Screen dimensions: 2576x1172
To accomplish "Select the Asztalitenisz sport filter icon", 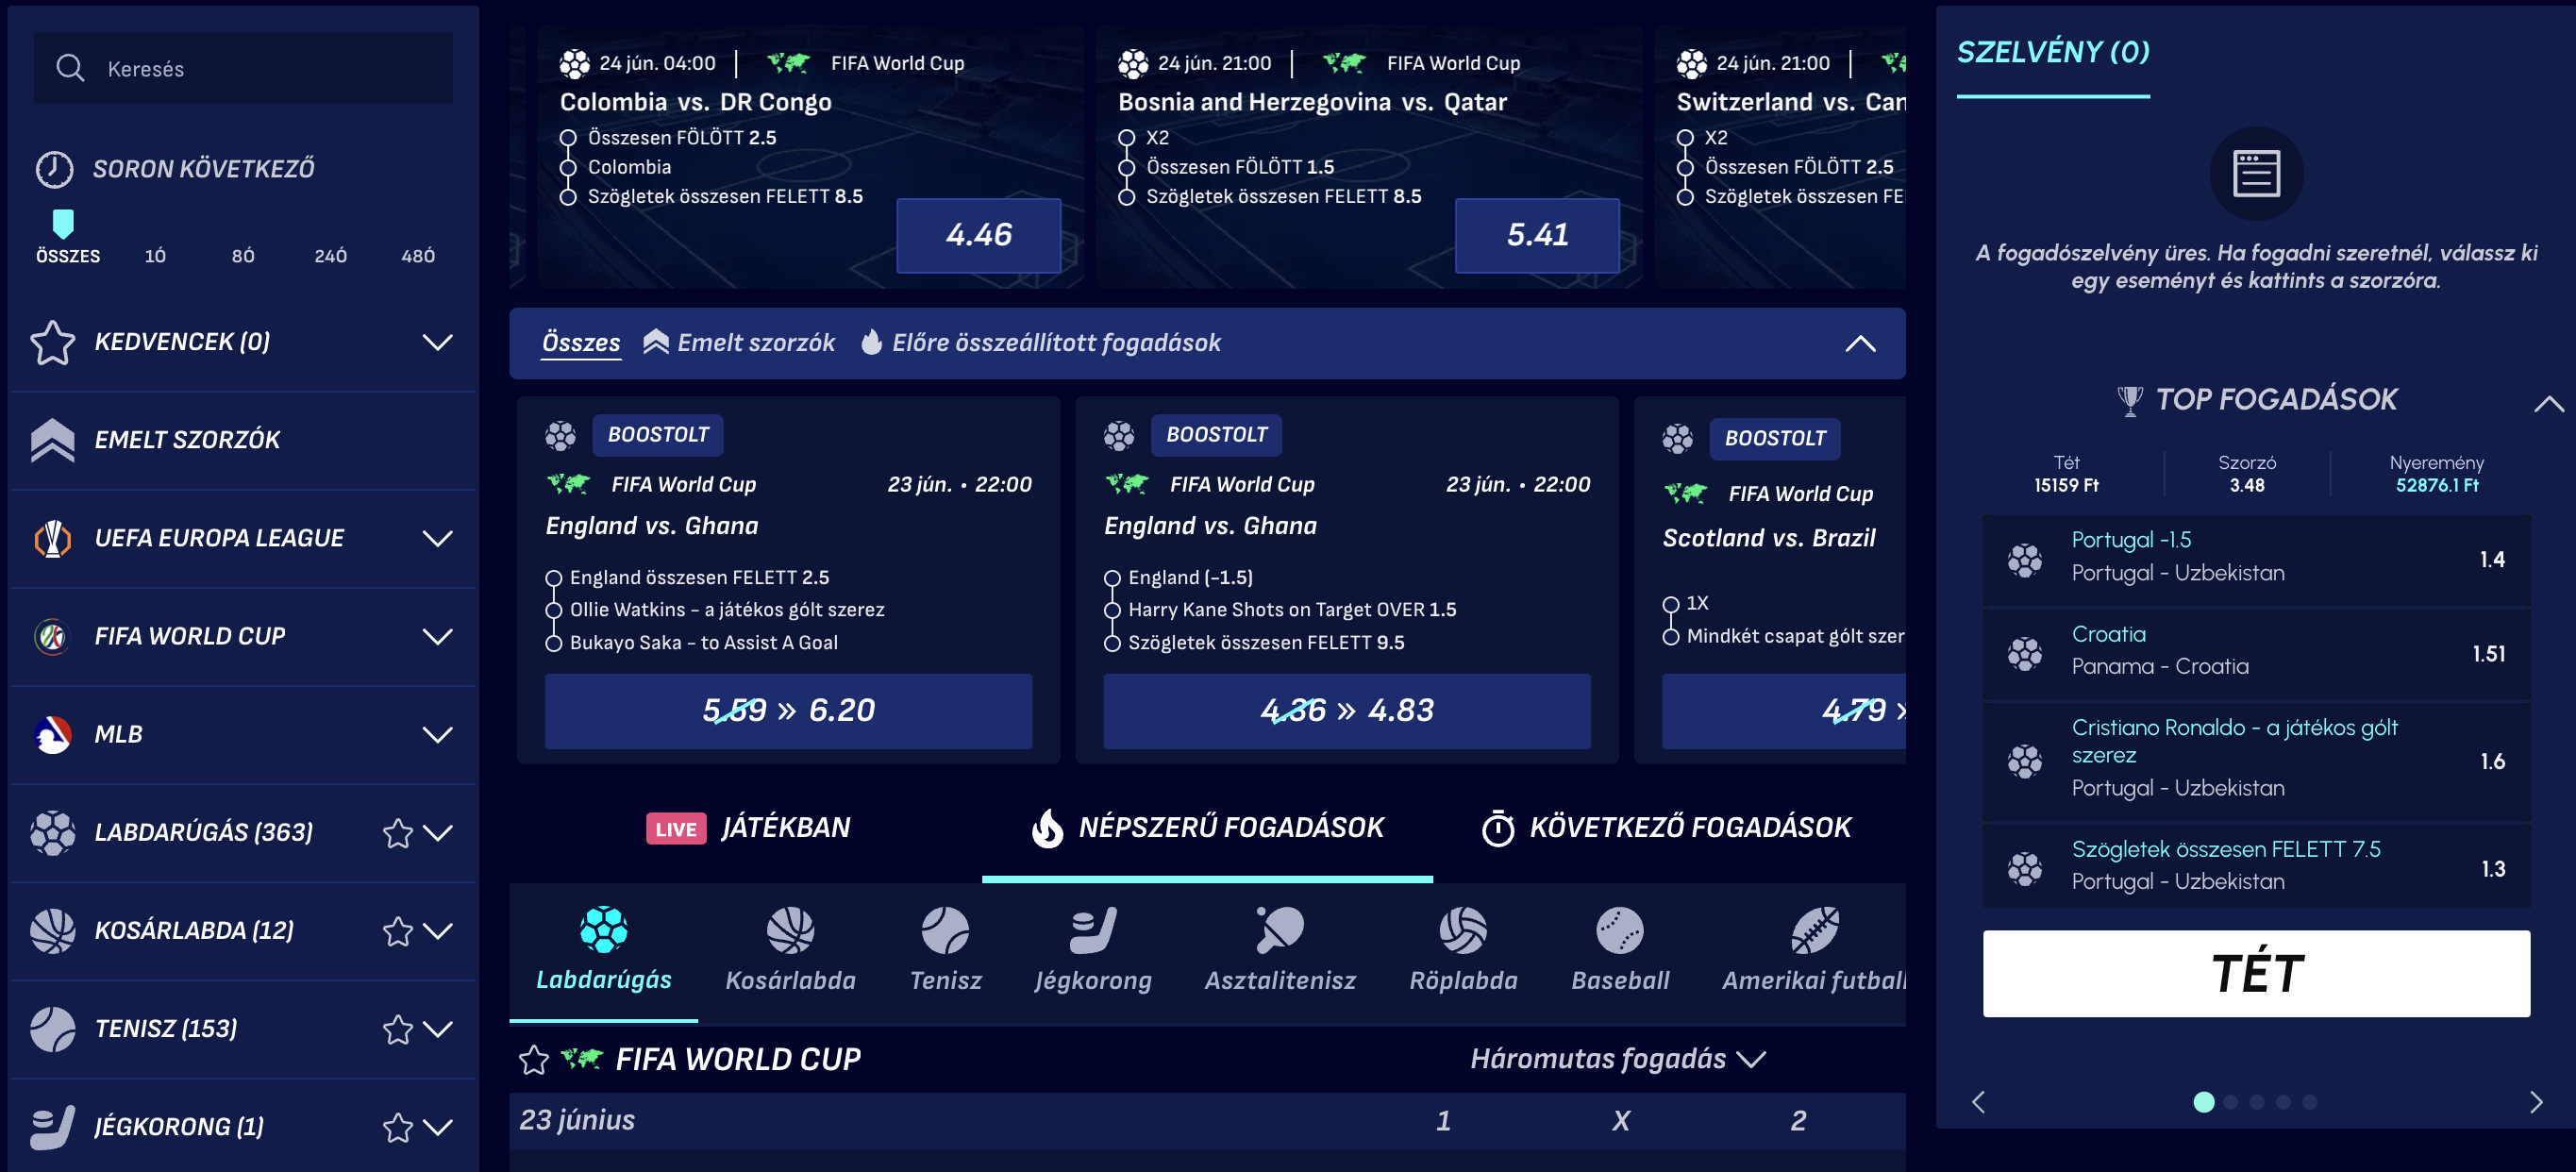I will point(1280,930).
